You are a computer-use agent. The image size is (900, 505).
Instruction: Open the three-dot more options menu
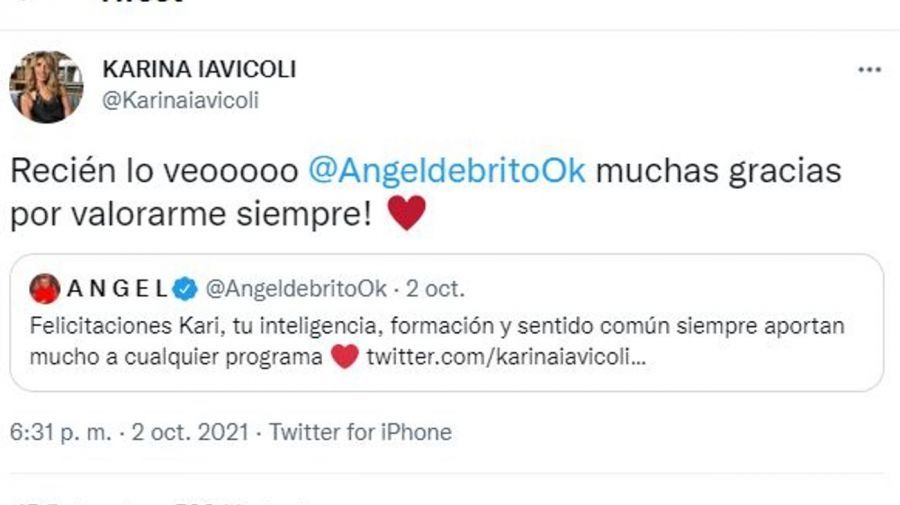click(x=869, y=70)
